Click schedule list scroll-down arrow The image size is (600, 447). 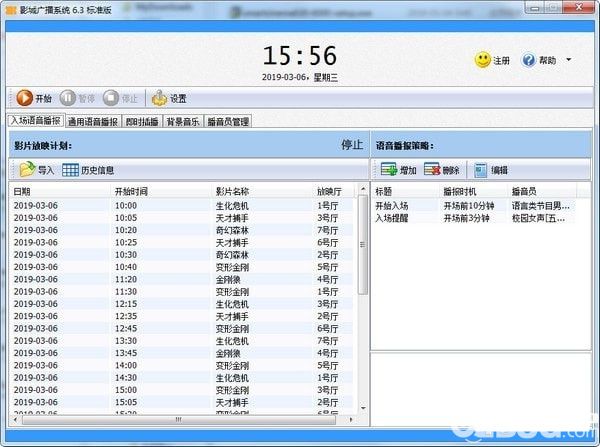click(363, 408)
